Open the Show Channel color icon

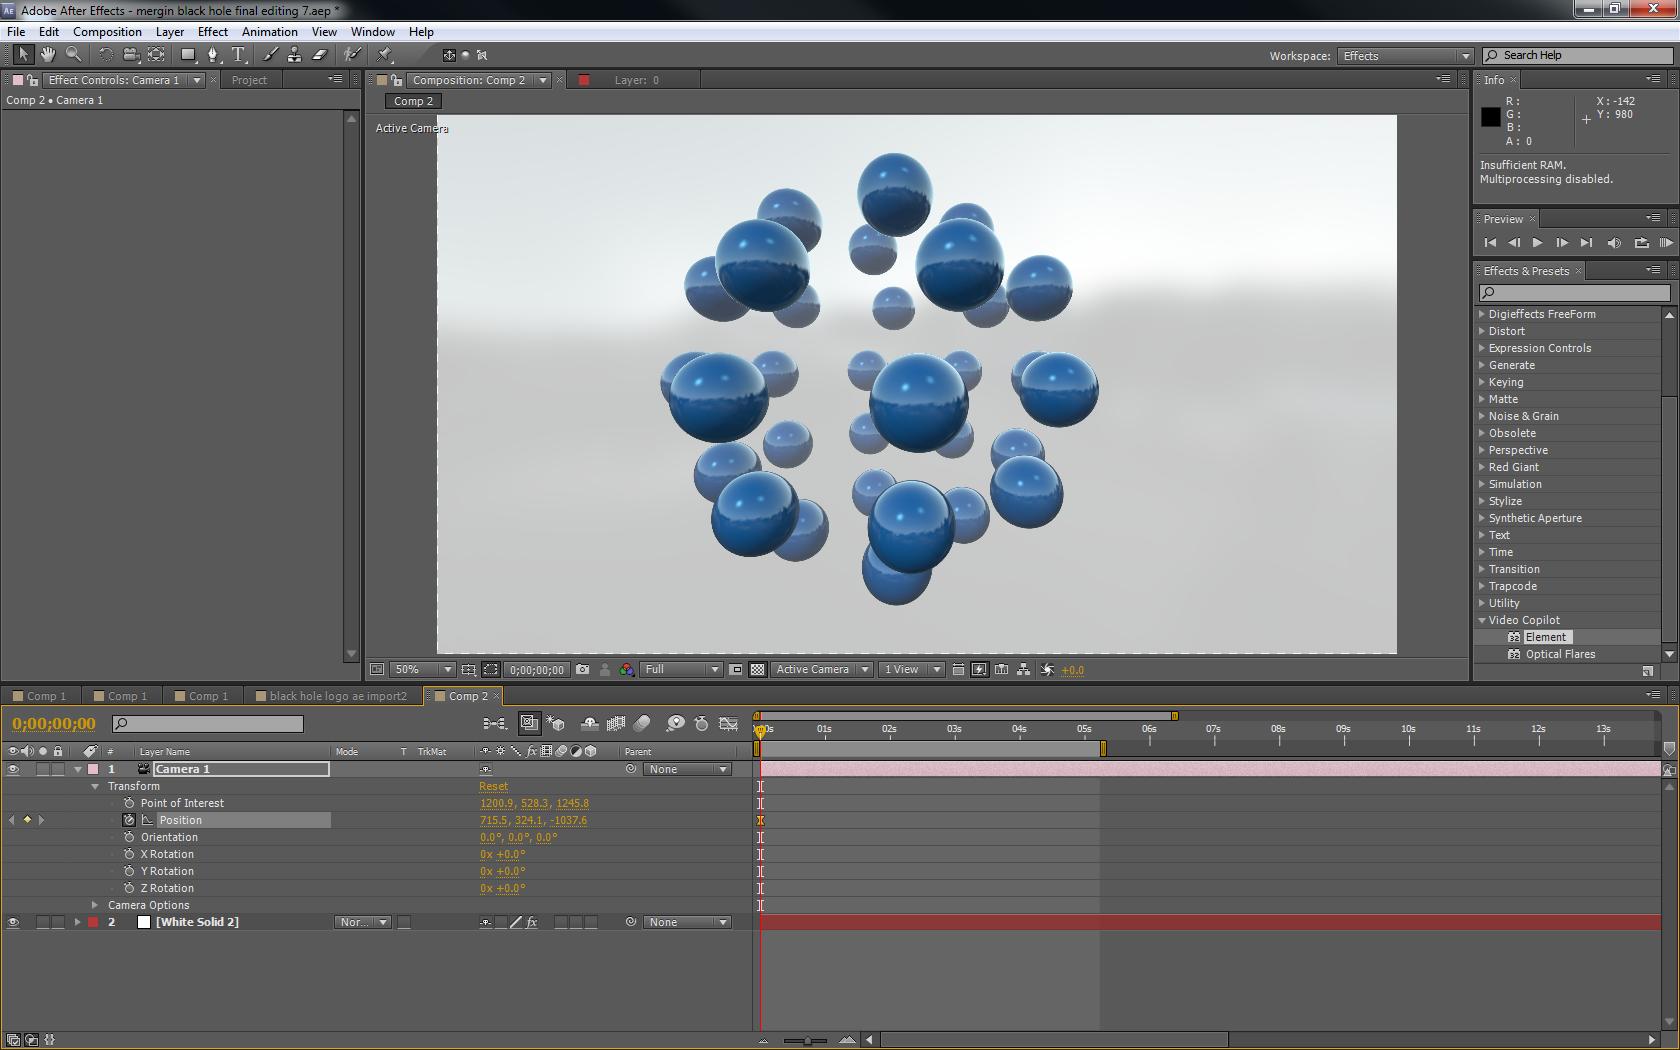coord(626,670)
